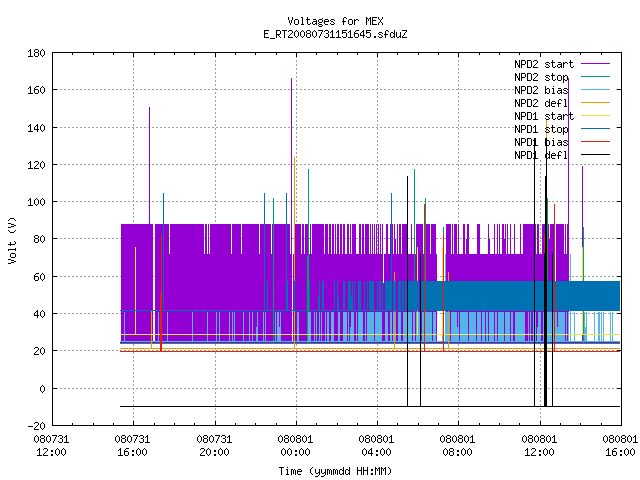Click the 080731 12:00 x-axis tick label
This screenshot has width=640, height=480.
51,446
